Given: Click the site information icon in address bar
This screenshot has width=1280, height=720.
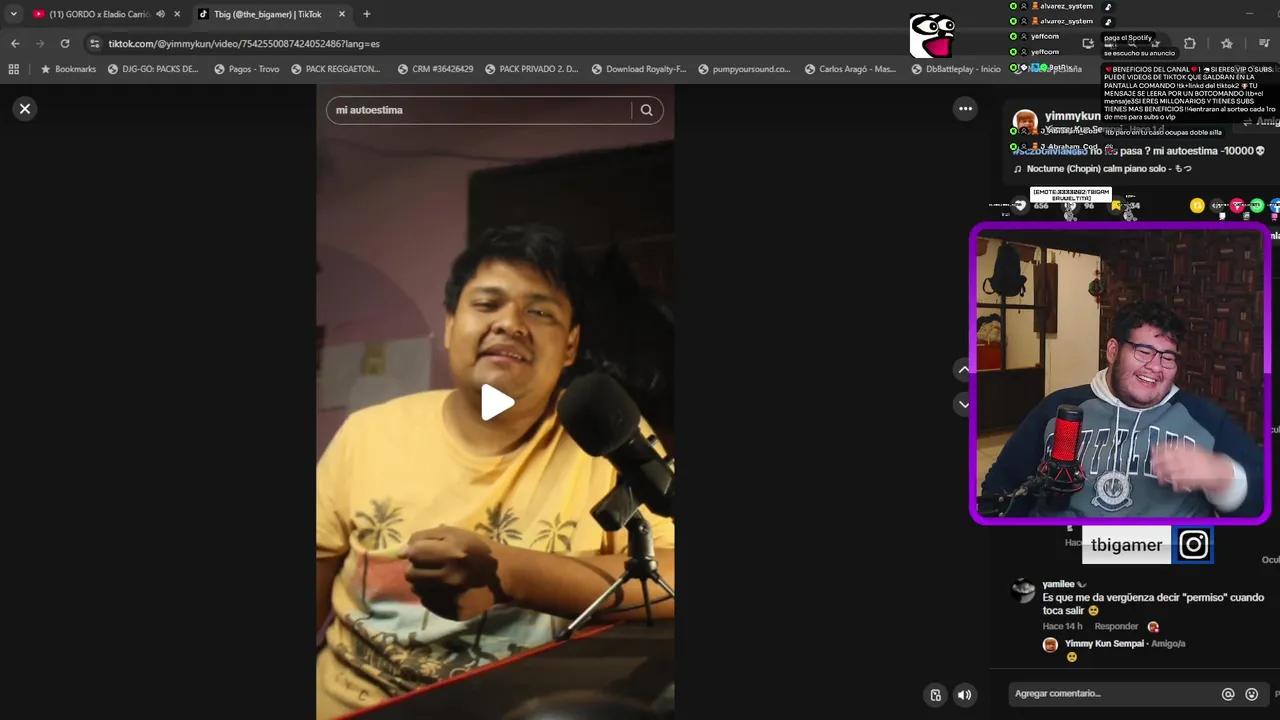Looking at the screenshot, I should point(94,44).
